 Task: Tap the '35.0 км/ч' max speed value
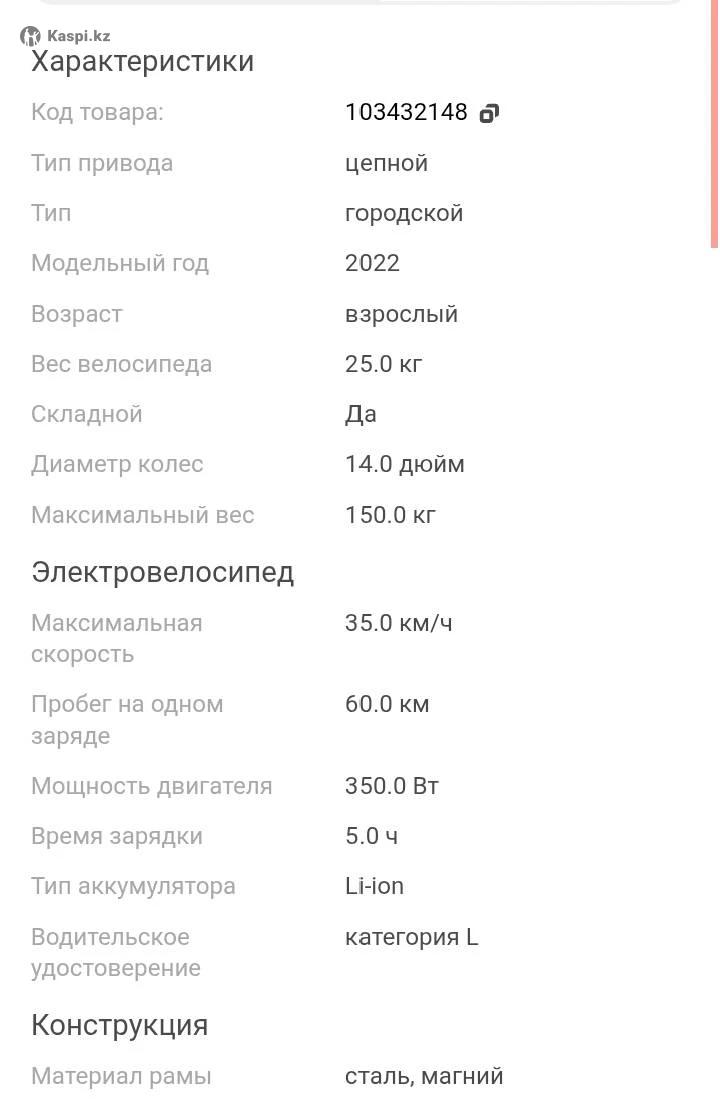(x=399, y=623)
